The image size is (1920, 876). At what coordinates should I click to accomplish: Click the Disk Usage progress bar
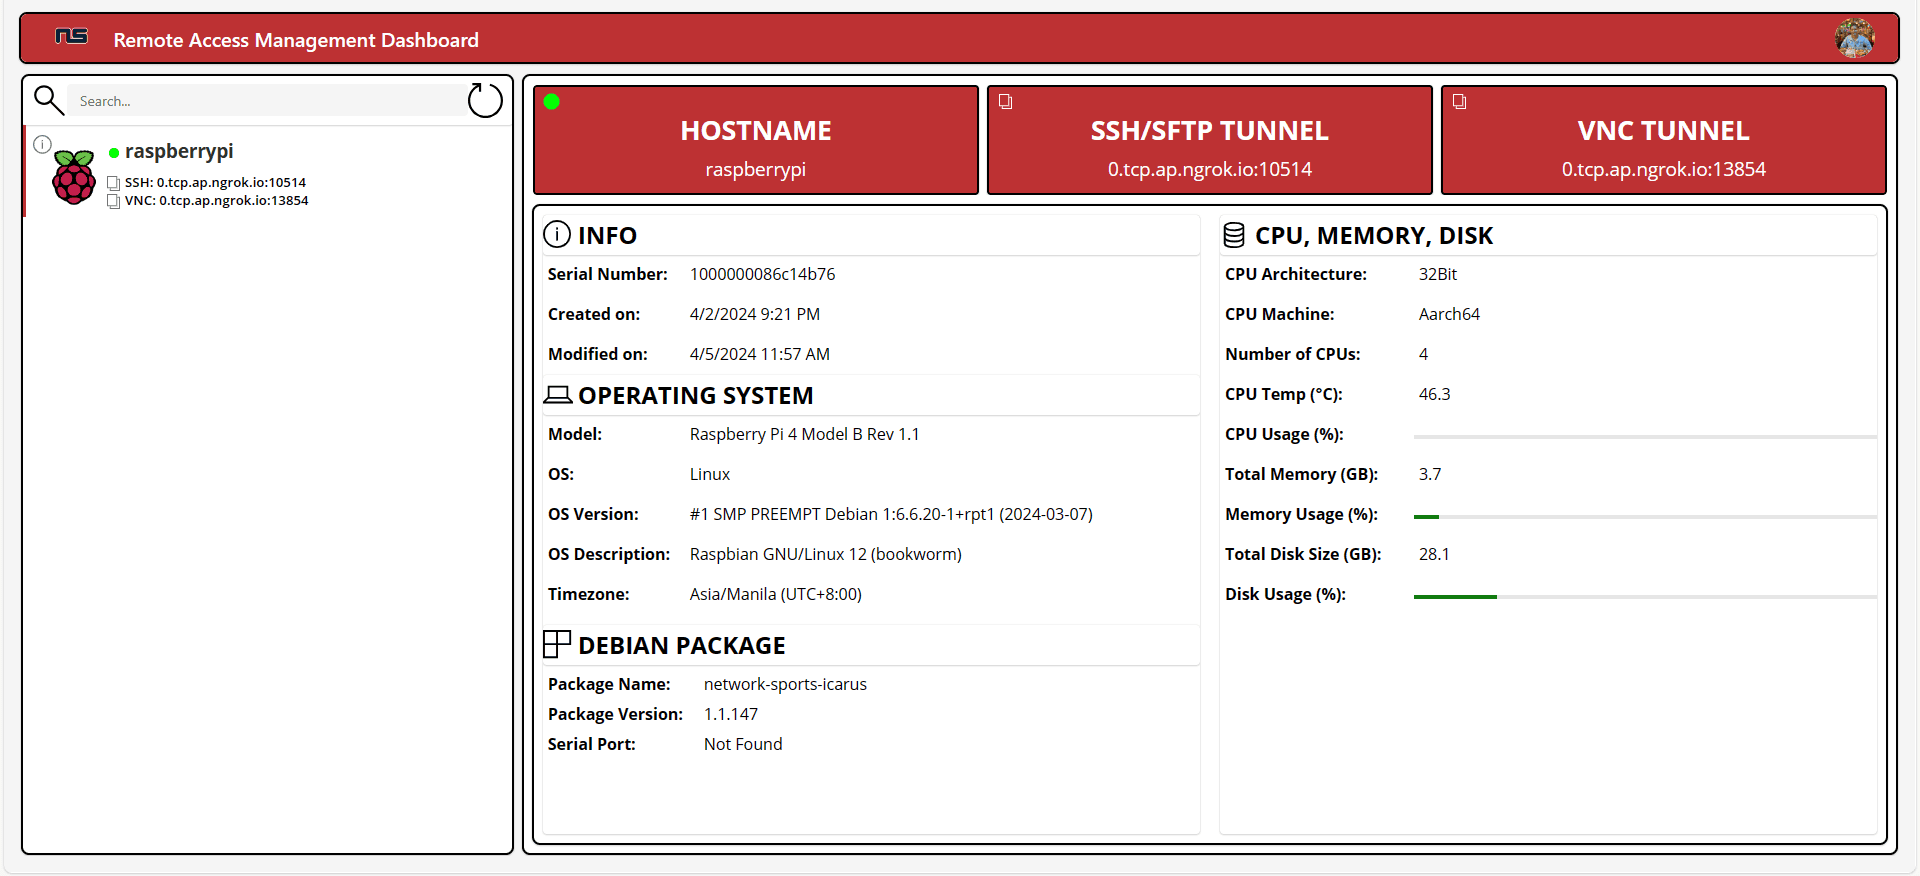[x=1644, y=596]
